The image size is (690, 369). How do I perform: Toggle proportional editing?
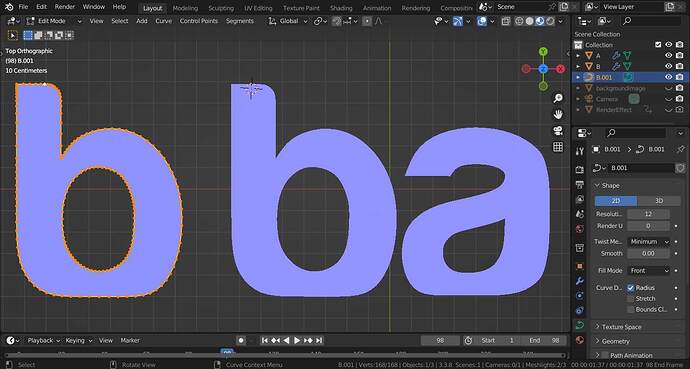click(367, 21)
